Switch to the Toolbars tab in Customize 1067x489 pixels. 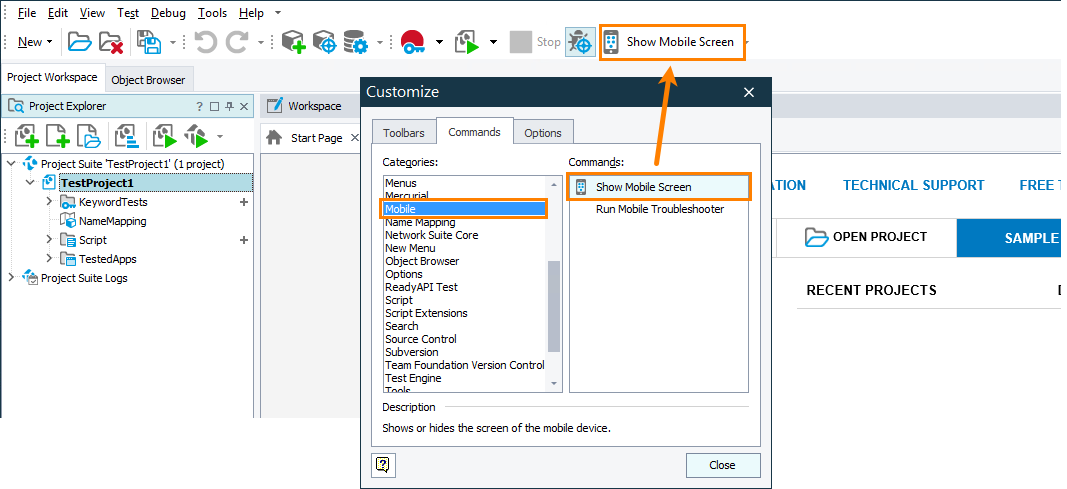click(403, 132)
